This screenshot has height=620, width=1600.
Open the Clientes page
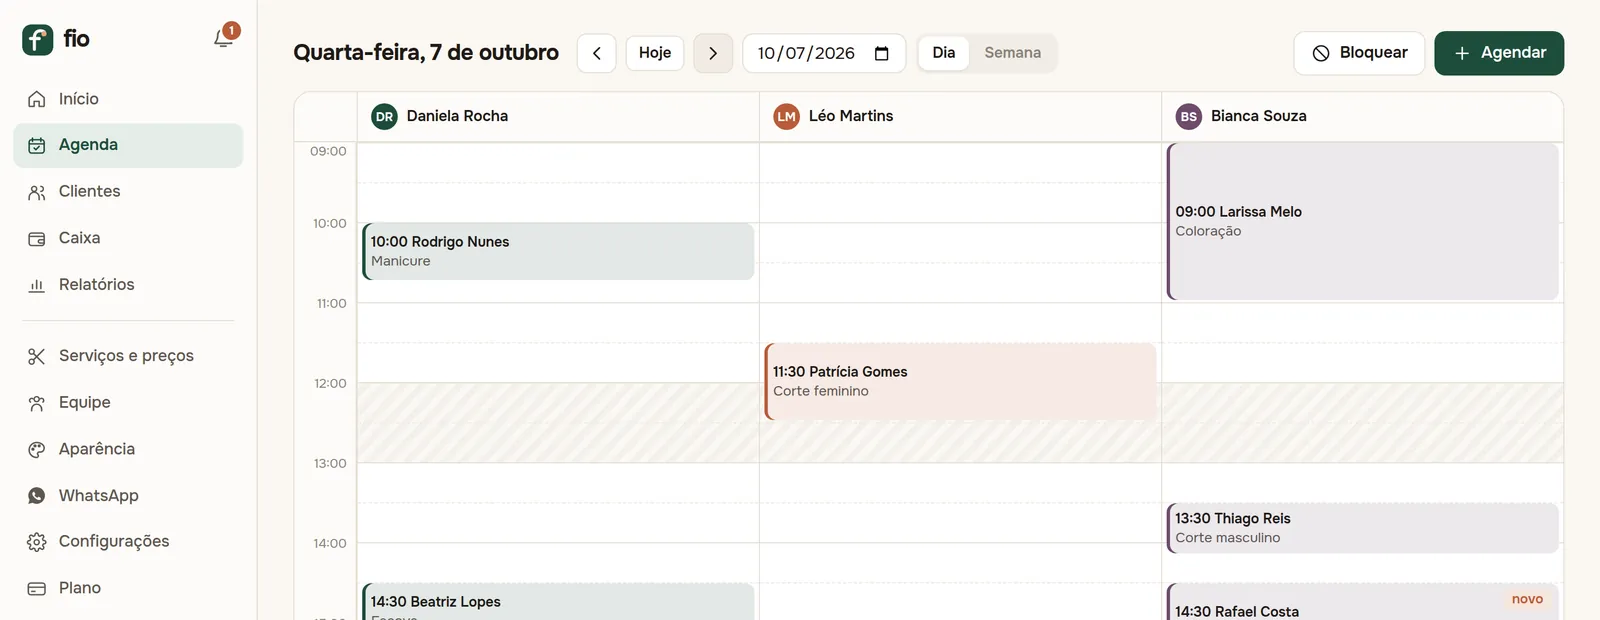[128, 192]
